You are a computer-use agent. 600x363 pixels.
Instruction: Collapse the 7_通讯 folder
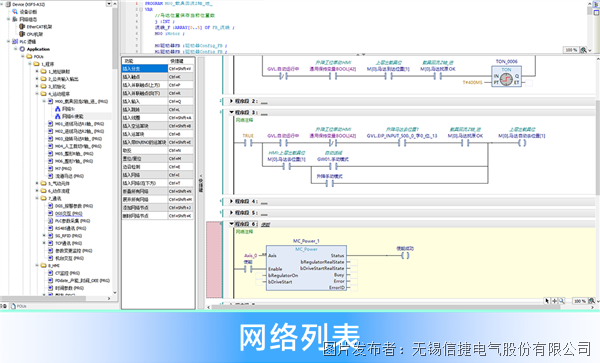click(37, 198)
